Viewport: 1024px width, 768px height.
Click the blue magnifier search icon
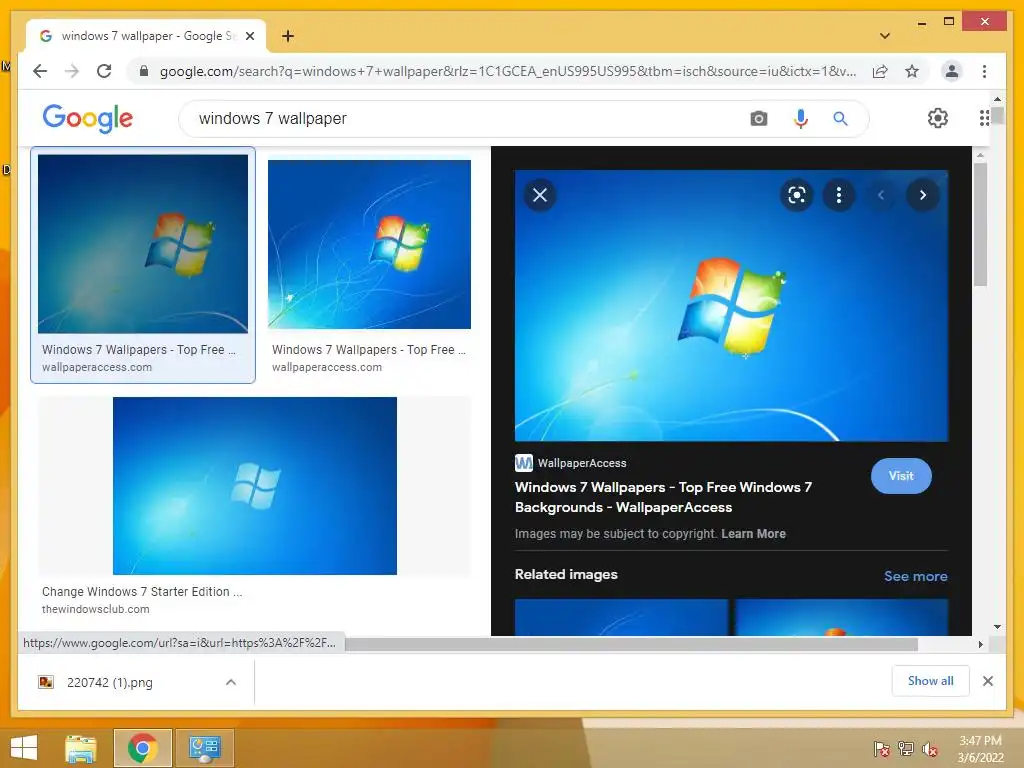[840, 118]
